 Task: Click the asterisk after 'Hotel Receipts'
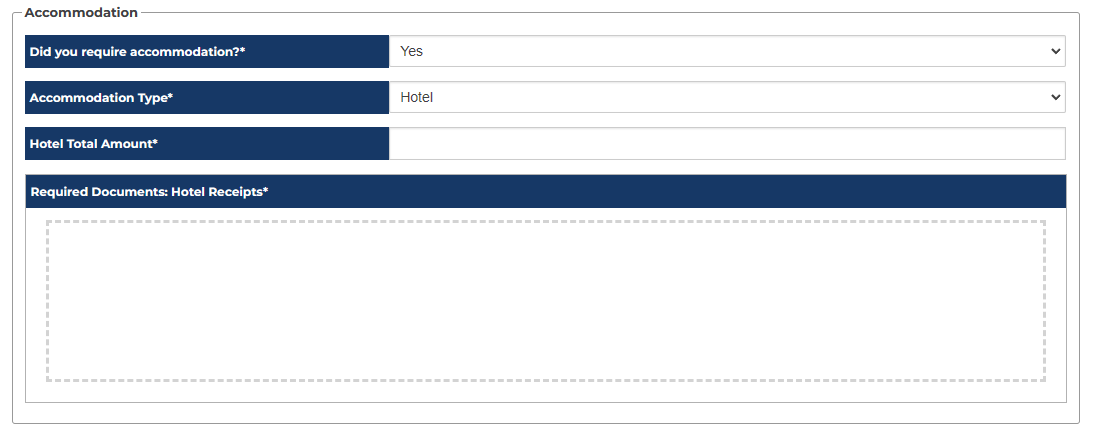pyautogui.click(x=266, y=190)
